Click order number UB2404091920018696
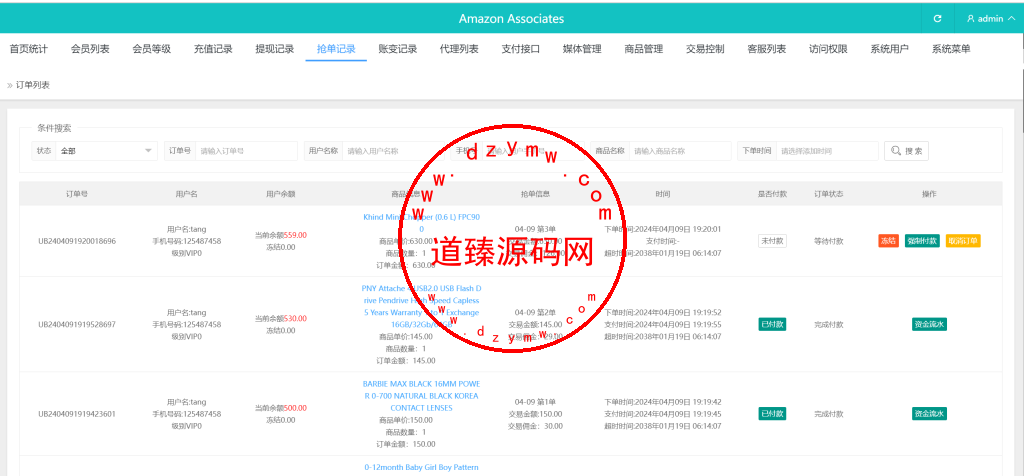Viewport: 1024px width, 476px height. [77, 241]
